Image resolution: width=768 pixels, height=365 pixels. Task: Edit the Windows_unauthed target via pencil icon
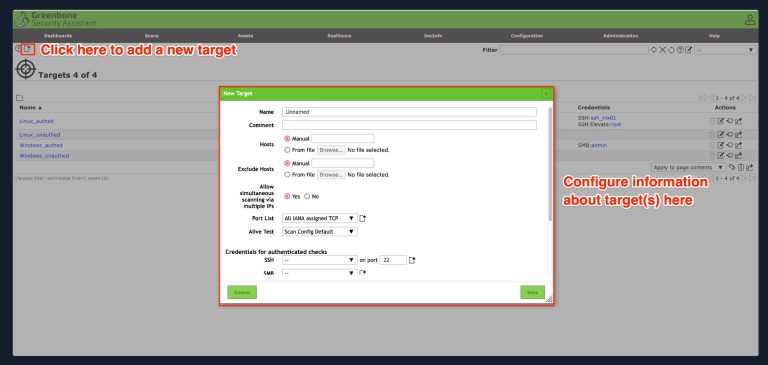720,155
